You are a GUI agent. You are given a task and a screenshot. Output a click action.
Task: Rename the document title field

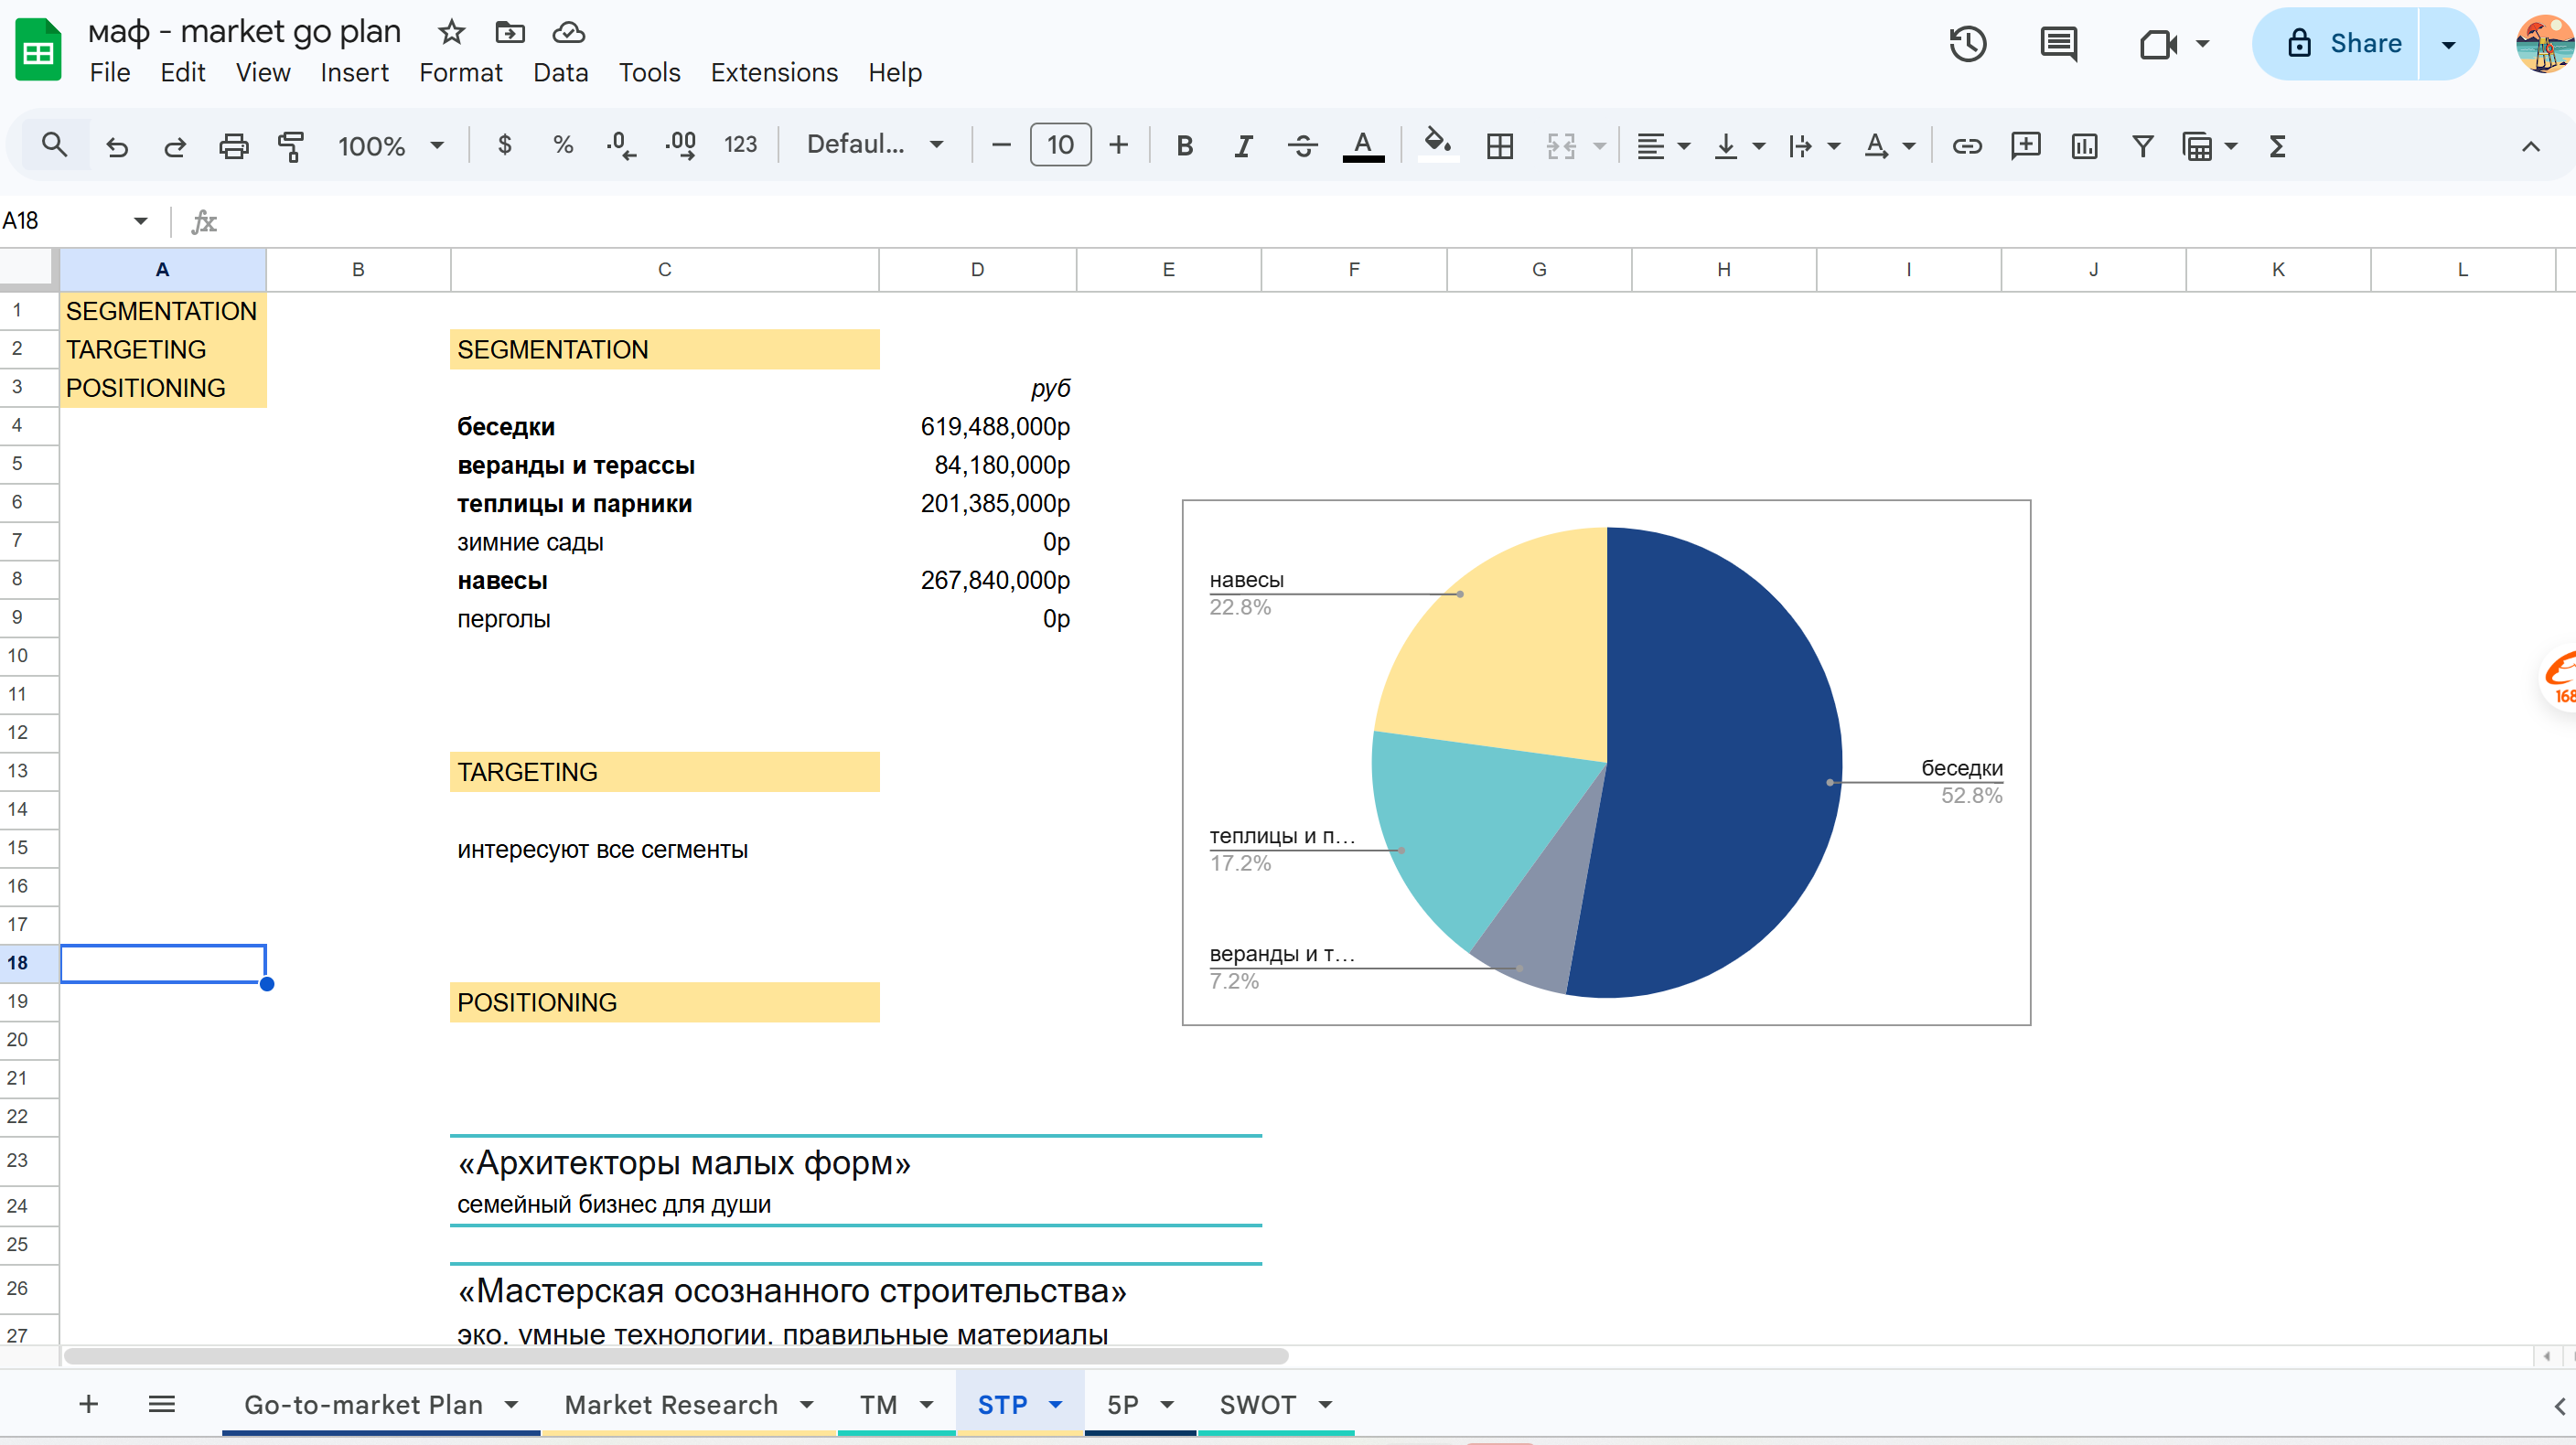pyautogui.click(x=244, y=32)
